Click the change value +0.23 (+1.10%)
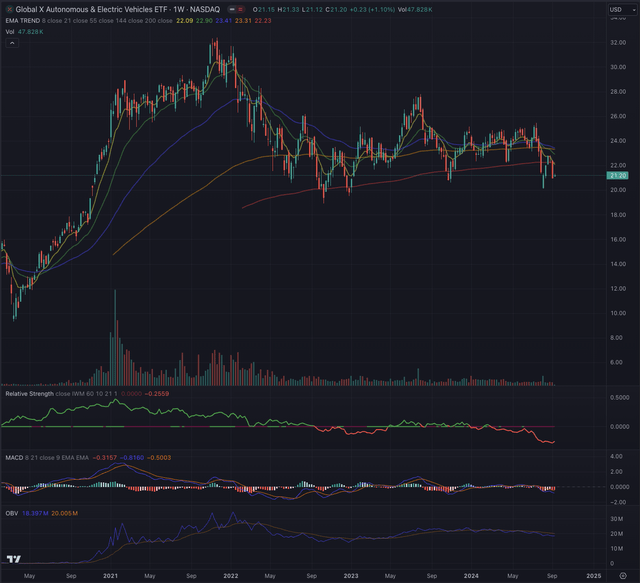 (372, 9)
